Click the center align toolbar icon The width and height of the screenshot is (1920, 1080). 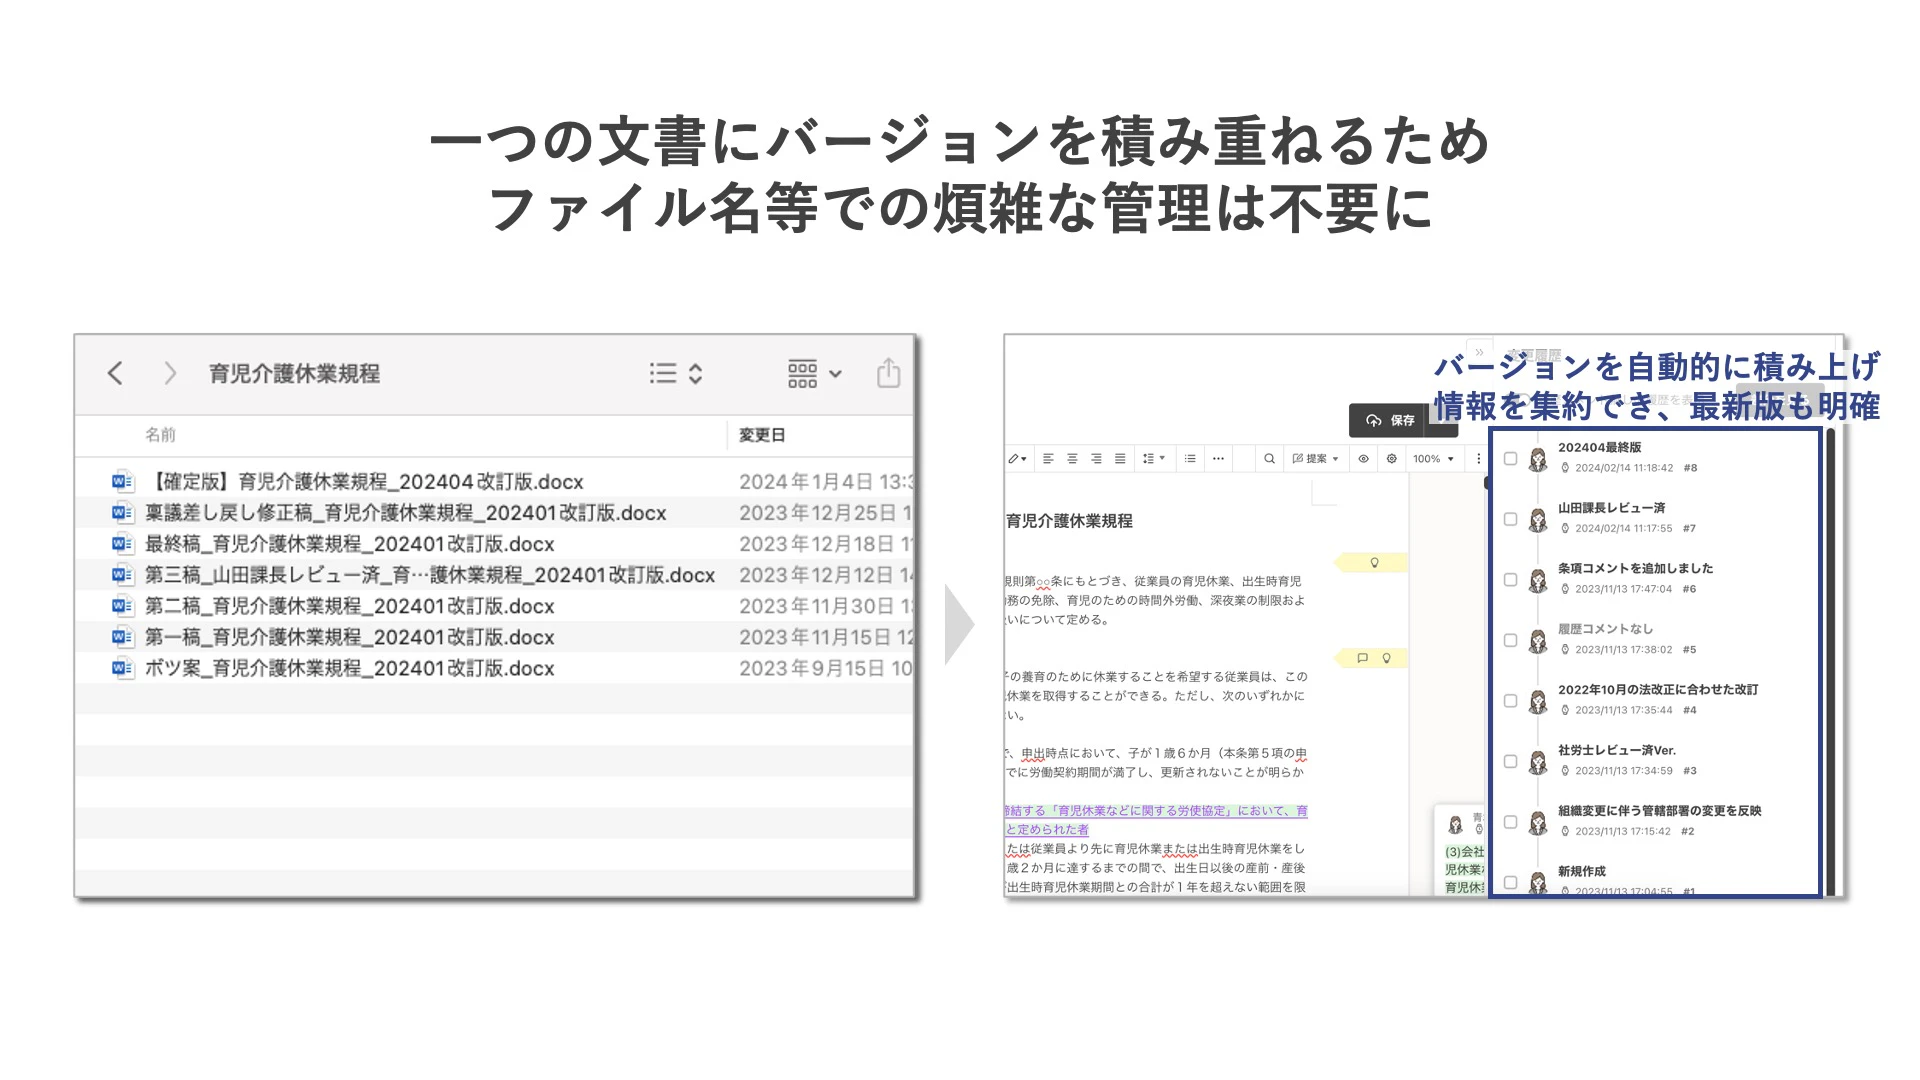tap(1072, 459)
